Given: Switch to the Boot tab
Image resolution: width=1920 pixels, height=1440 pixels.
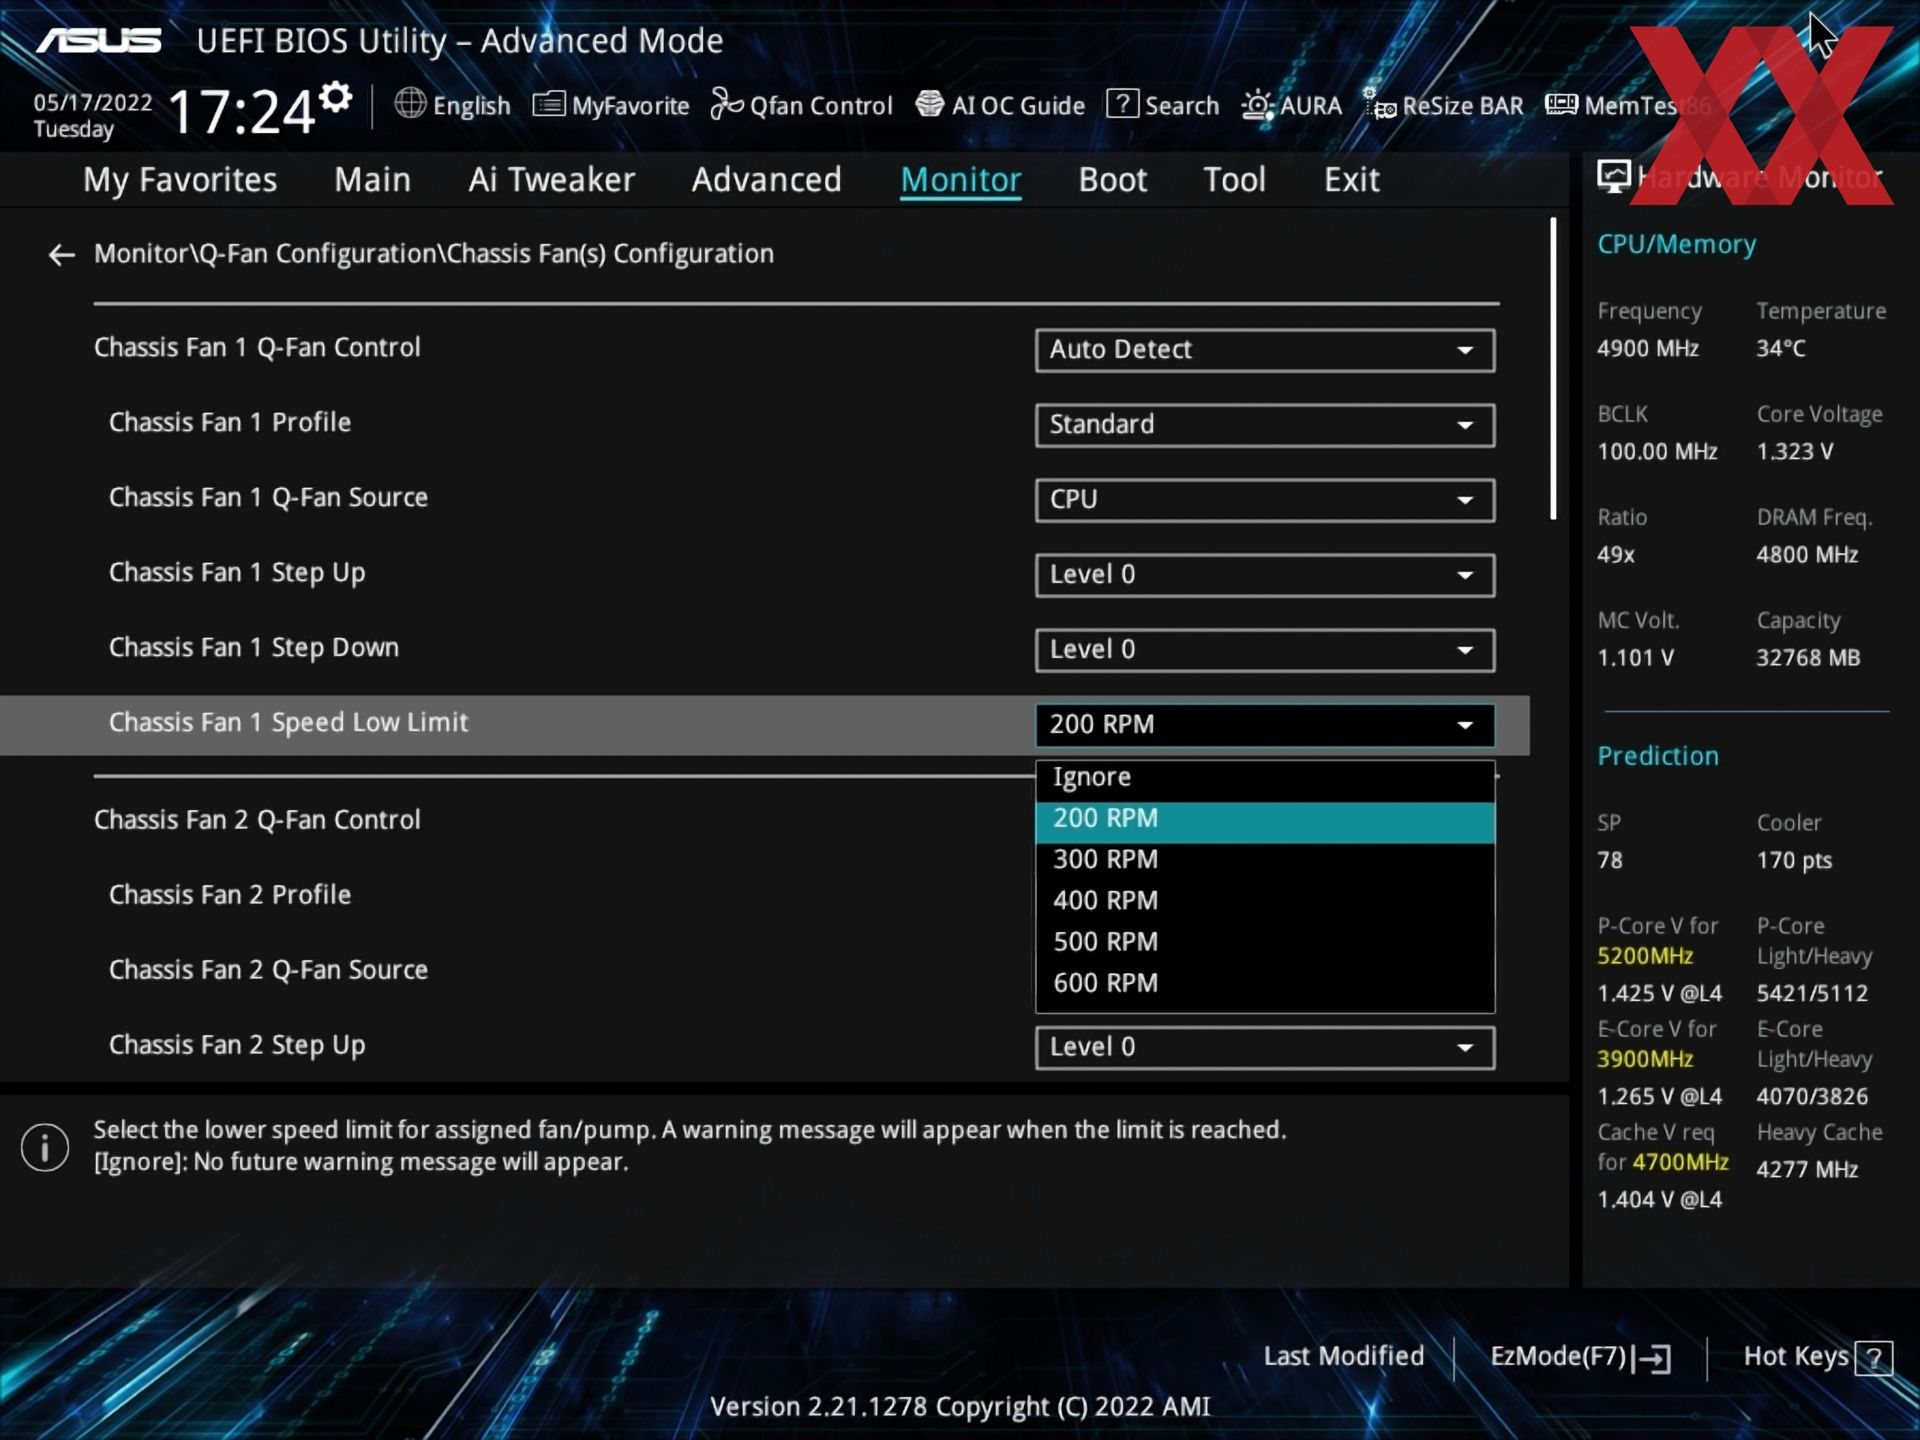Looking at the screenshot, I should (x=1112, y=180).
